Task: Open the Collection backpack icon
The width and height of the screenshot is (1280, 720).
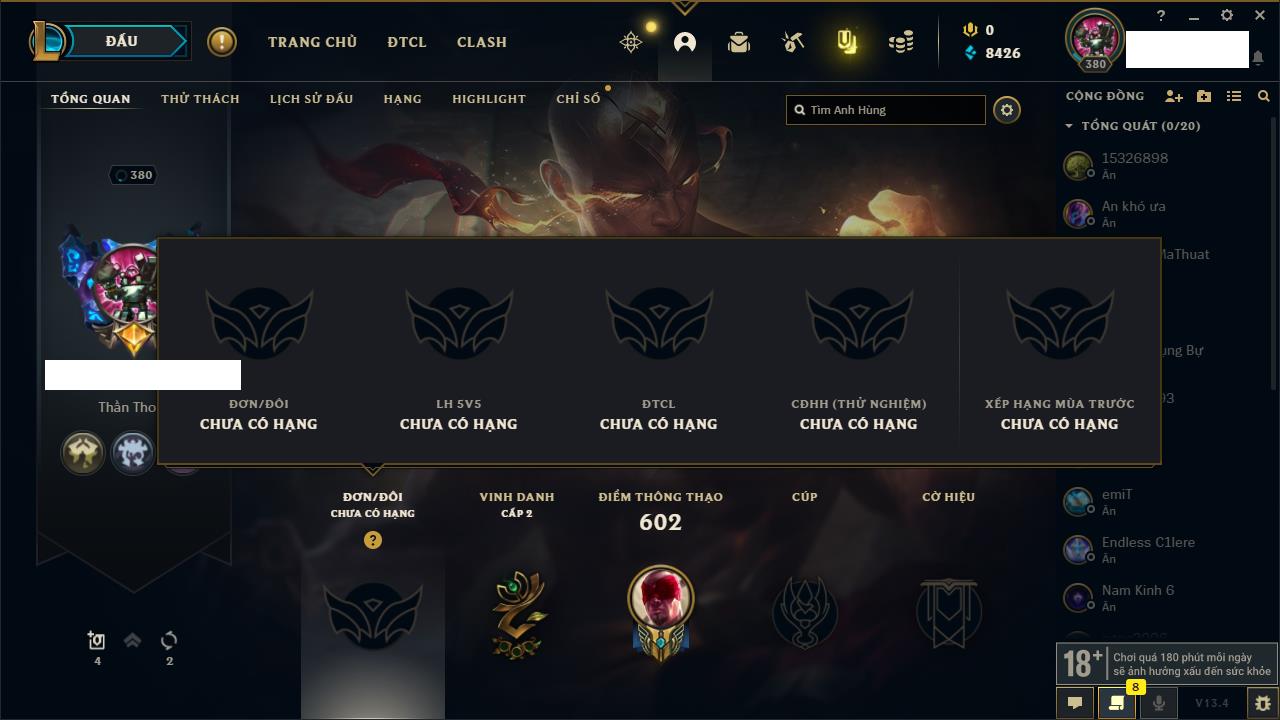Action: tap(739, 42)
